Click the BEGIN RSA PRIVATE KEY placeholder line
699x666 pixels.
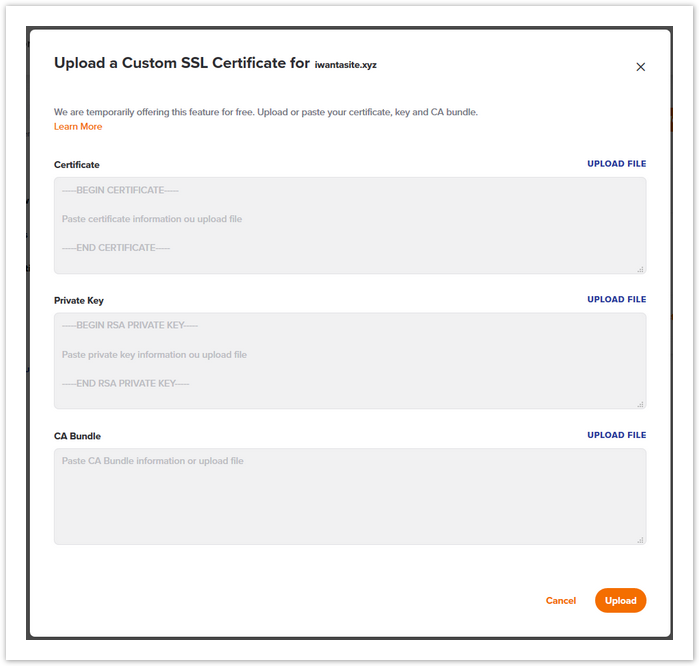(x=130, y=325)
